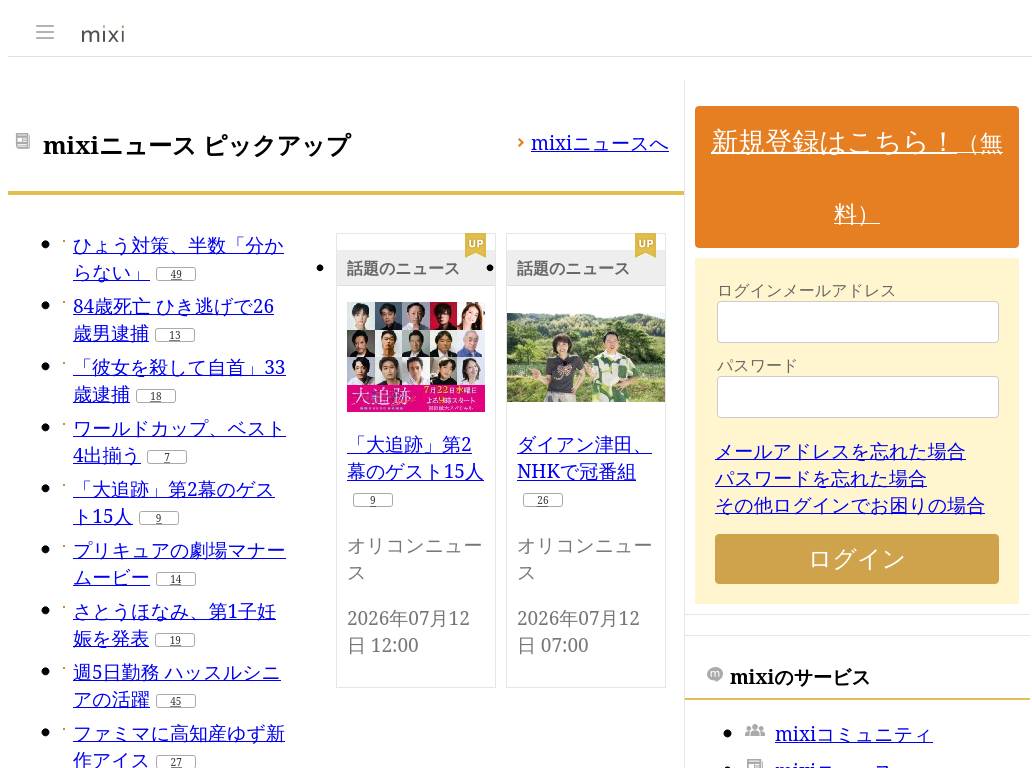The height and width of the screenshot is (768, 1032).
Task: Open news プリキュアの劇場マナームービー
Action: [x=179, y=563]
